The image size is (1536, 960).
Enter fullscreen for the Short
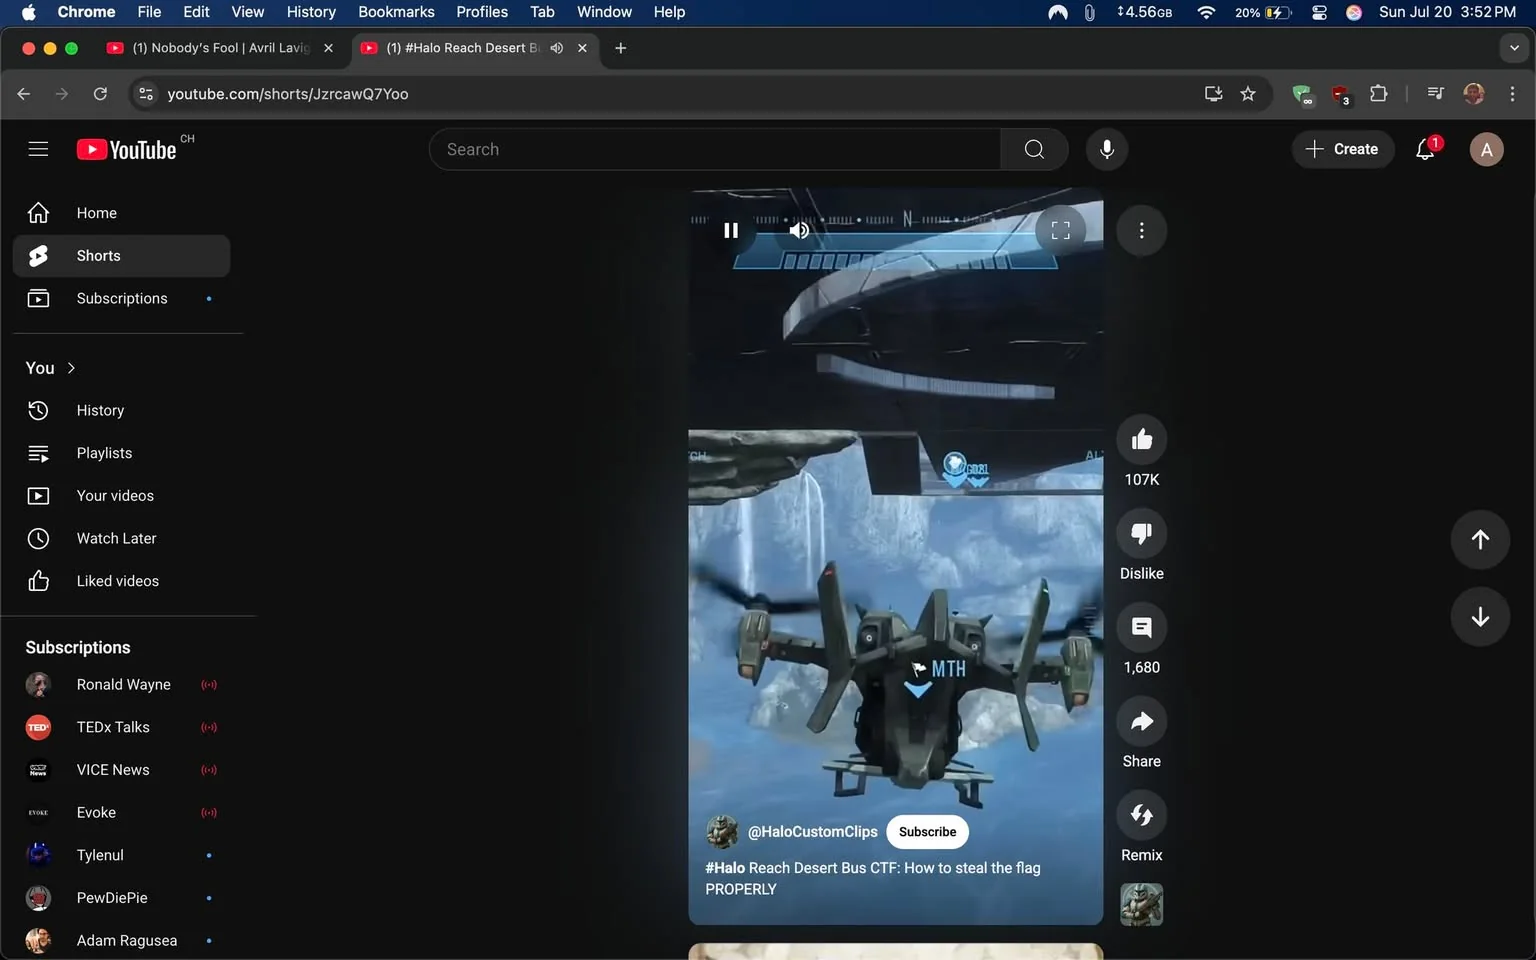1061,230
